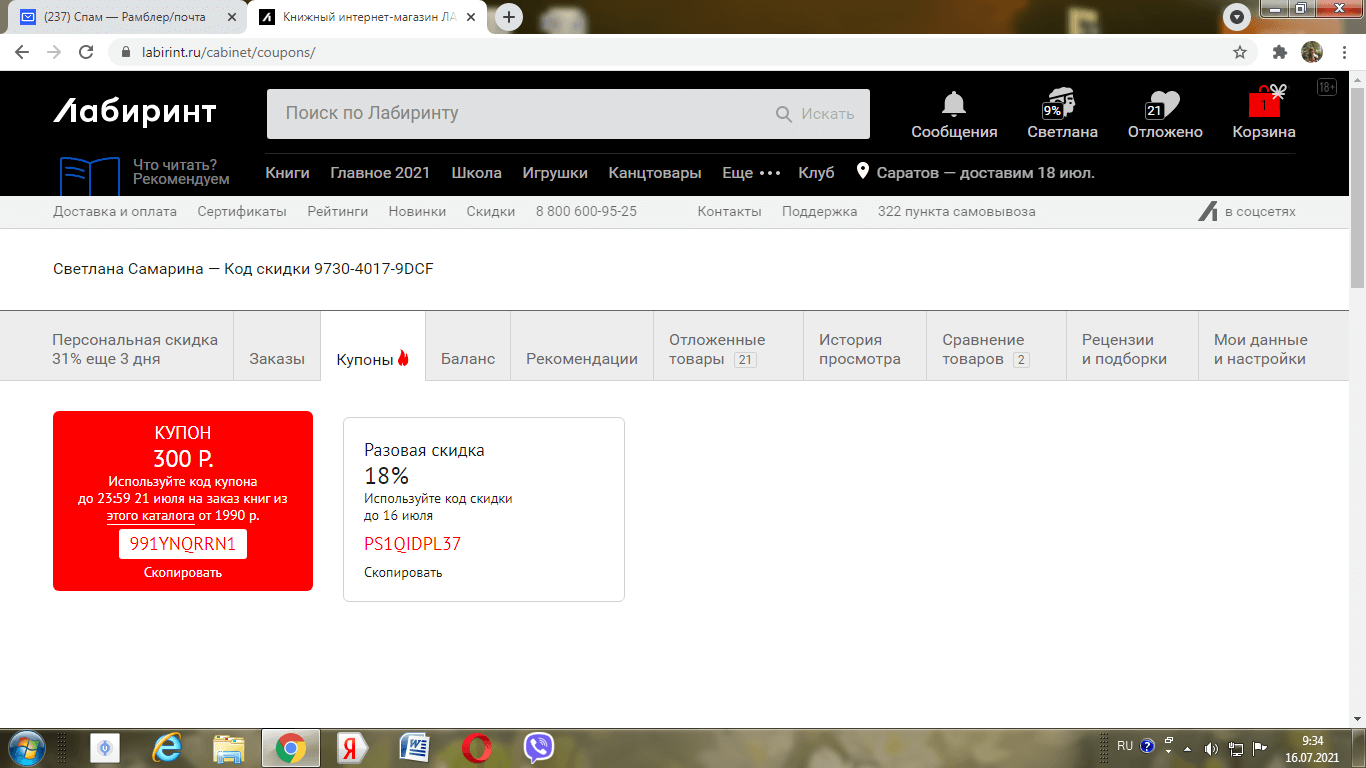Viewport: 1366px width, 768px height.
Task: Follow the этого каталога link
Action: coord(151,516)
